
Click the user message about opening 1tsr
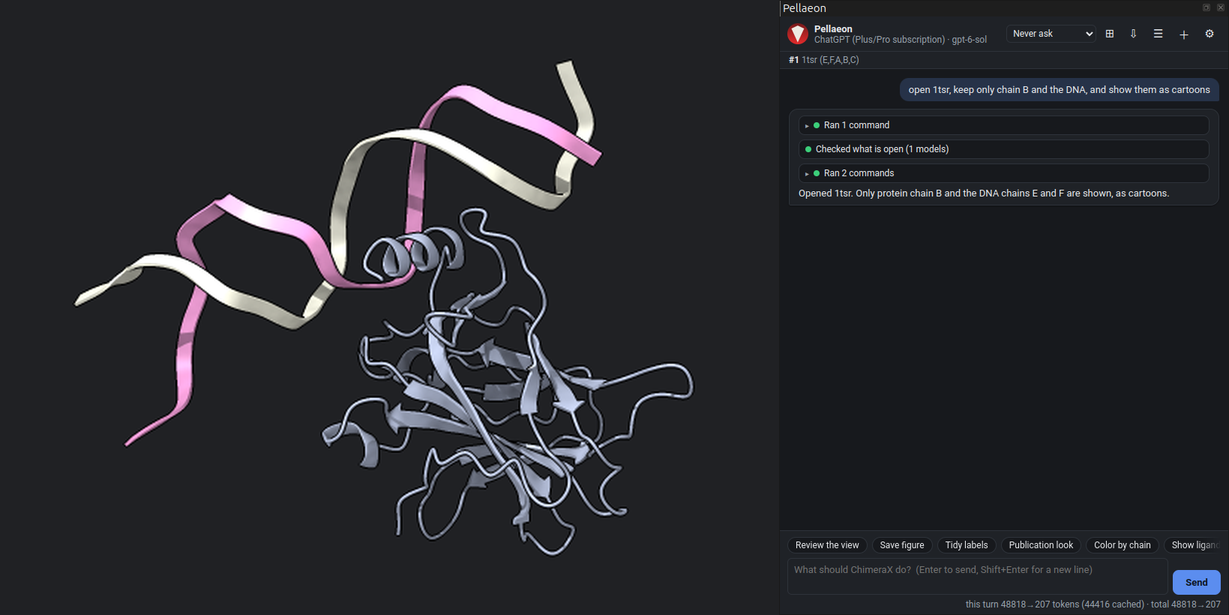tap(1059, 90)
